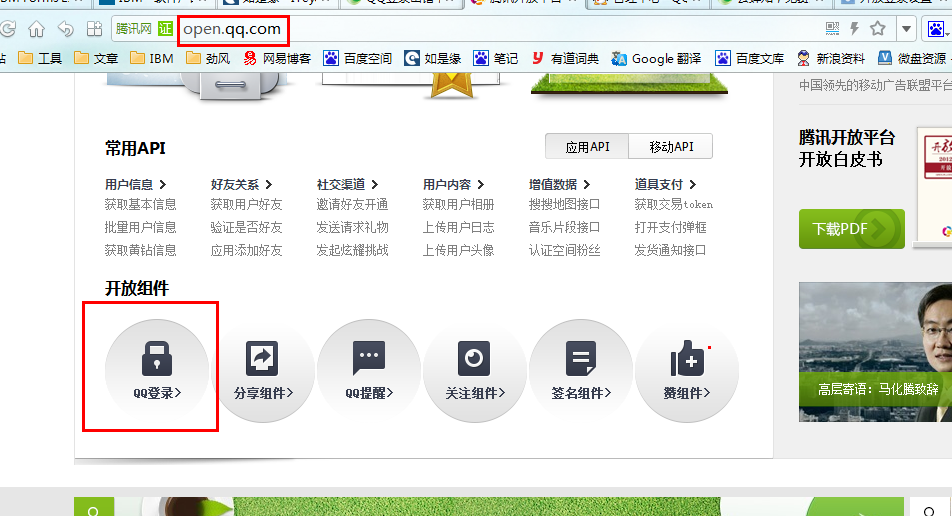The height and width of the screenshot is (516, 952).
Task: Click the tab grid overview icon
Action: (x=95, y=29)
